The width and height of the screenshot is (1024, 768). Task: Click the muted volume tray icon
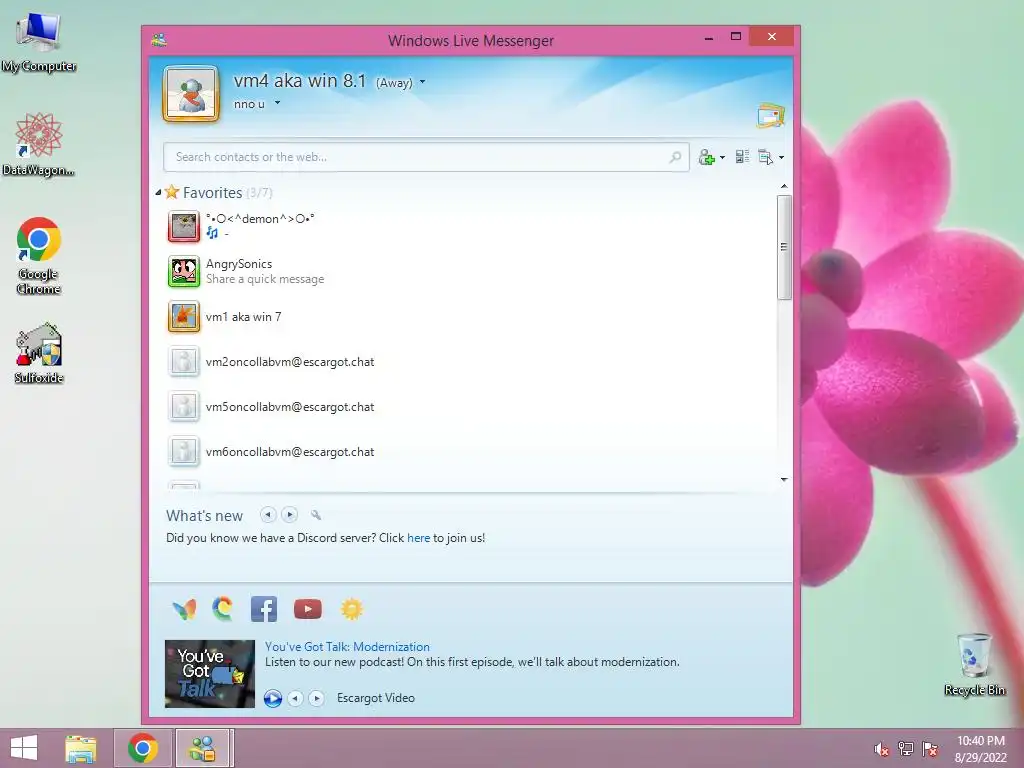coord(882,749)
